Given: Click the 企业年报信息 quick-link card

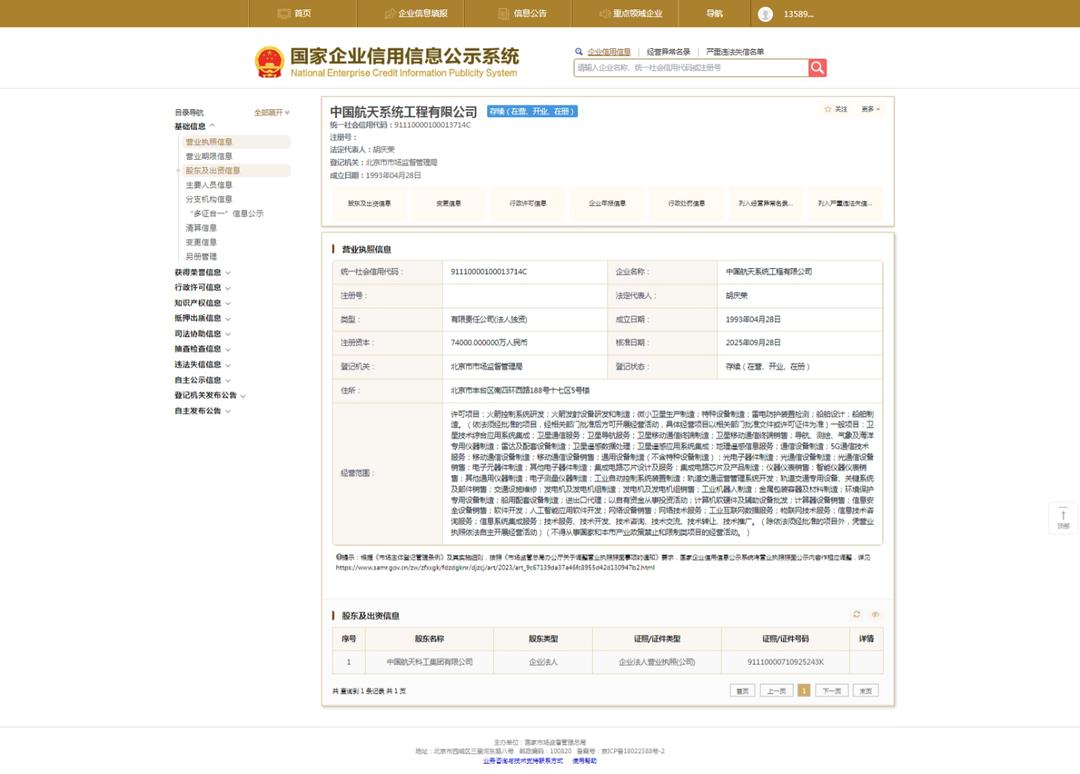Looking at the screenshot, I should click(x=607, y=203).
